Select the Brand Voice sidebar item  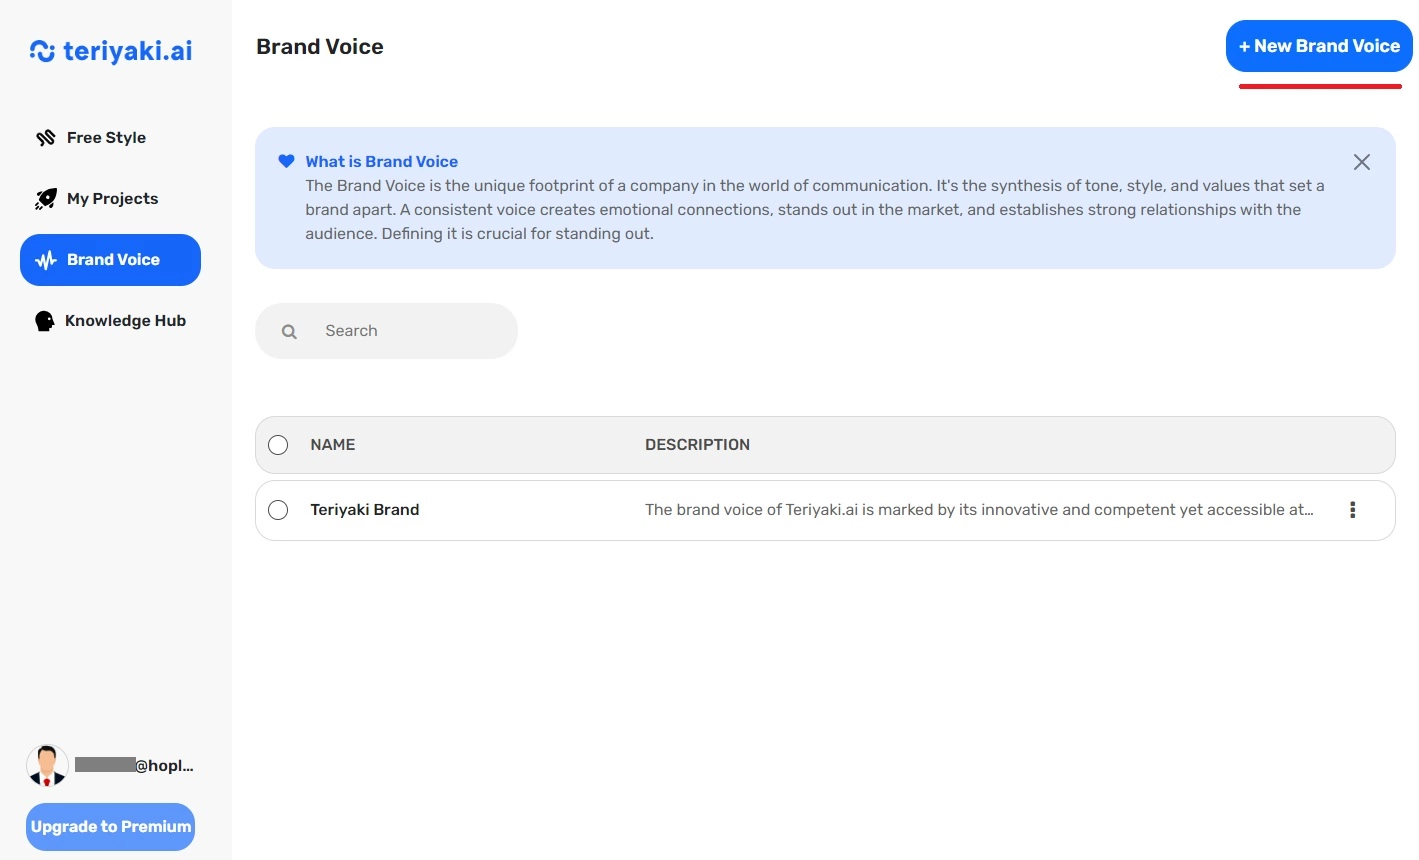coord(110,260)
